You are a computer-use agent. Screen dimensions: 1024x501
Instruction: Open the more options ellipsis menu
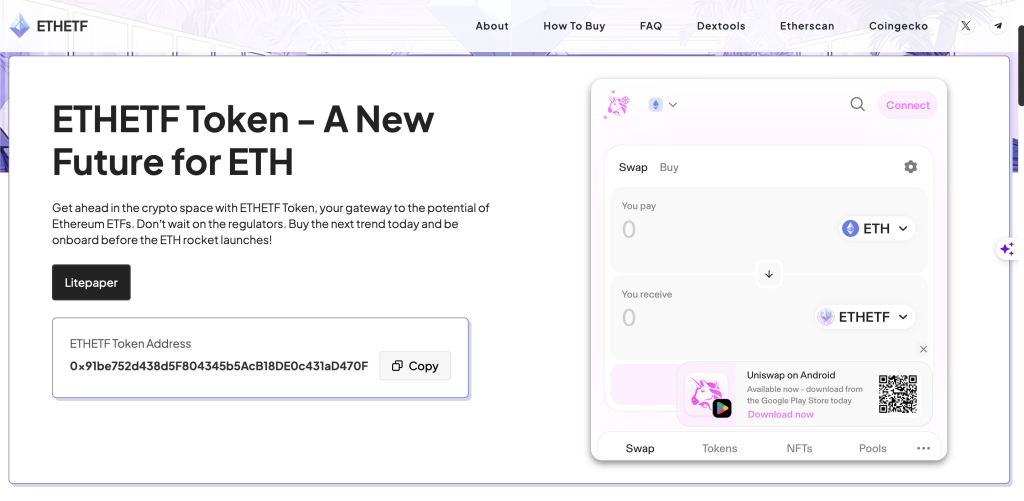pyautogui.click(x=923, y=448)
